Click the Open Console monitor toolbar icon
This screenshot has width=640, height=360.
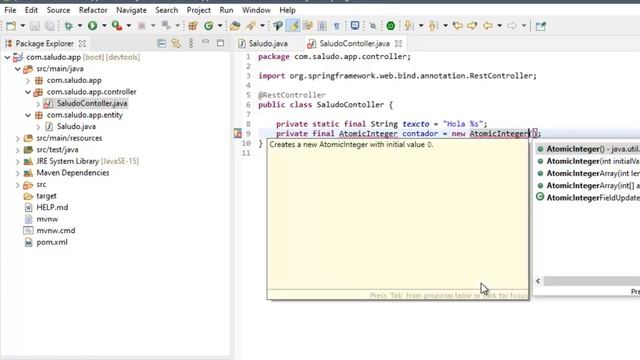coord(355,26)
